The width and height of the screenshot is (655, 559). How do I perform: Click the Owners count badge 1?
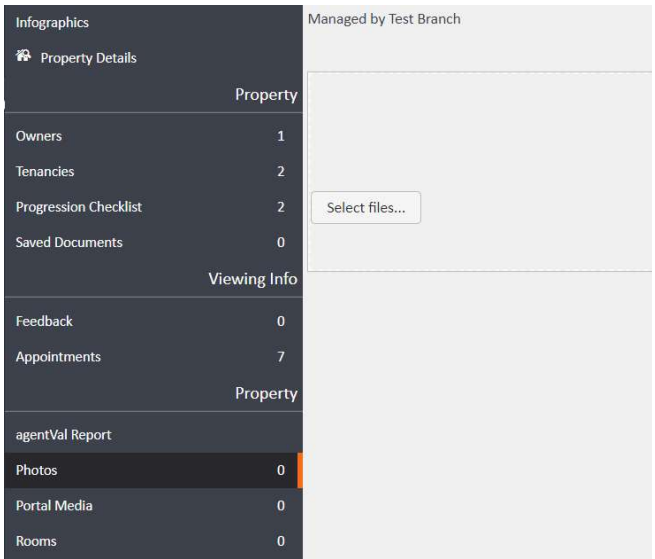click(281, 135)
